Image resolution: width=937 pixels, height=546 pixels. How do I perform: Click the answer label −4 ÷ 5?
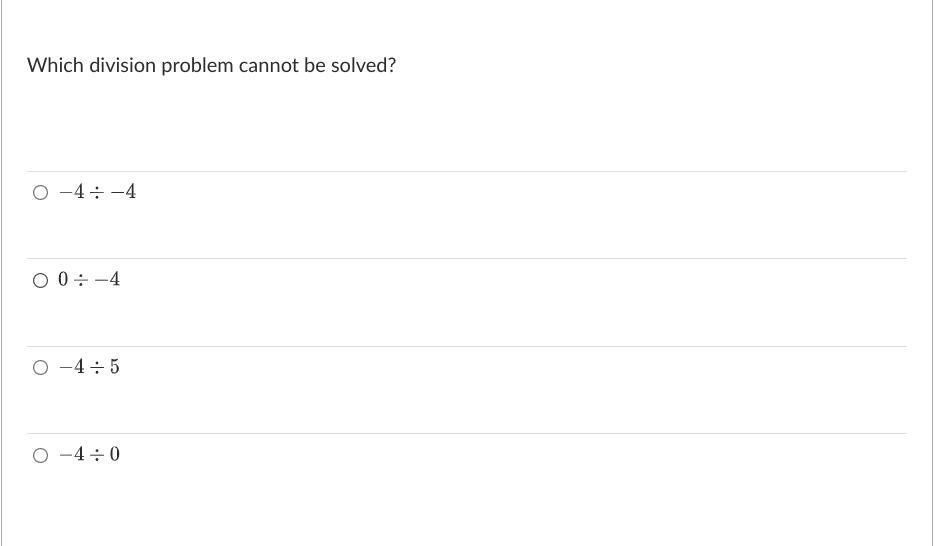(x=89, y=367)
